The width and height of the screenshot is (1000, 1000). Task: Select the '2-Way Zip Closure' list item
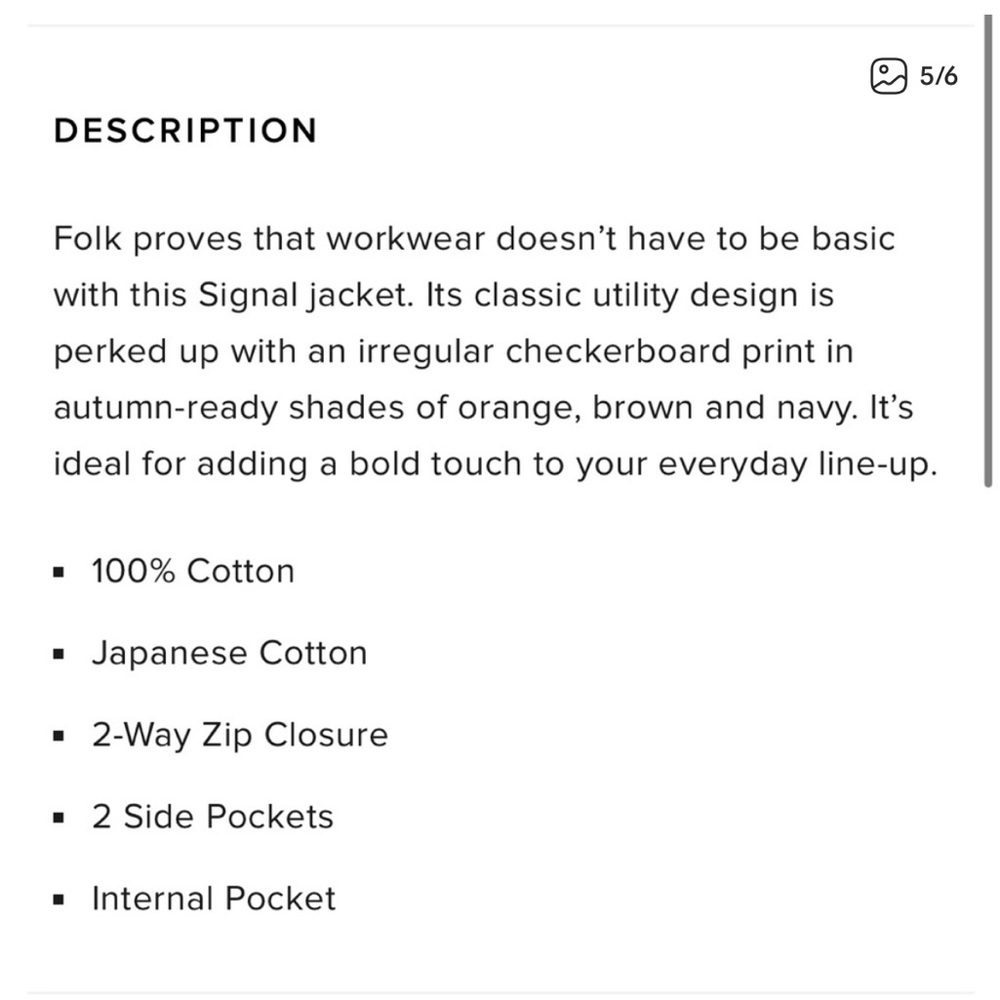(x=239, y=735)
